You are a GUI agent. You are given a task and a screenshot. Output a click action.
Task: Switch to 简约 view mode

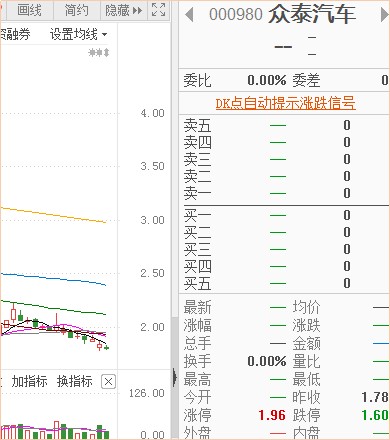pos(77,11)
